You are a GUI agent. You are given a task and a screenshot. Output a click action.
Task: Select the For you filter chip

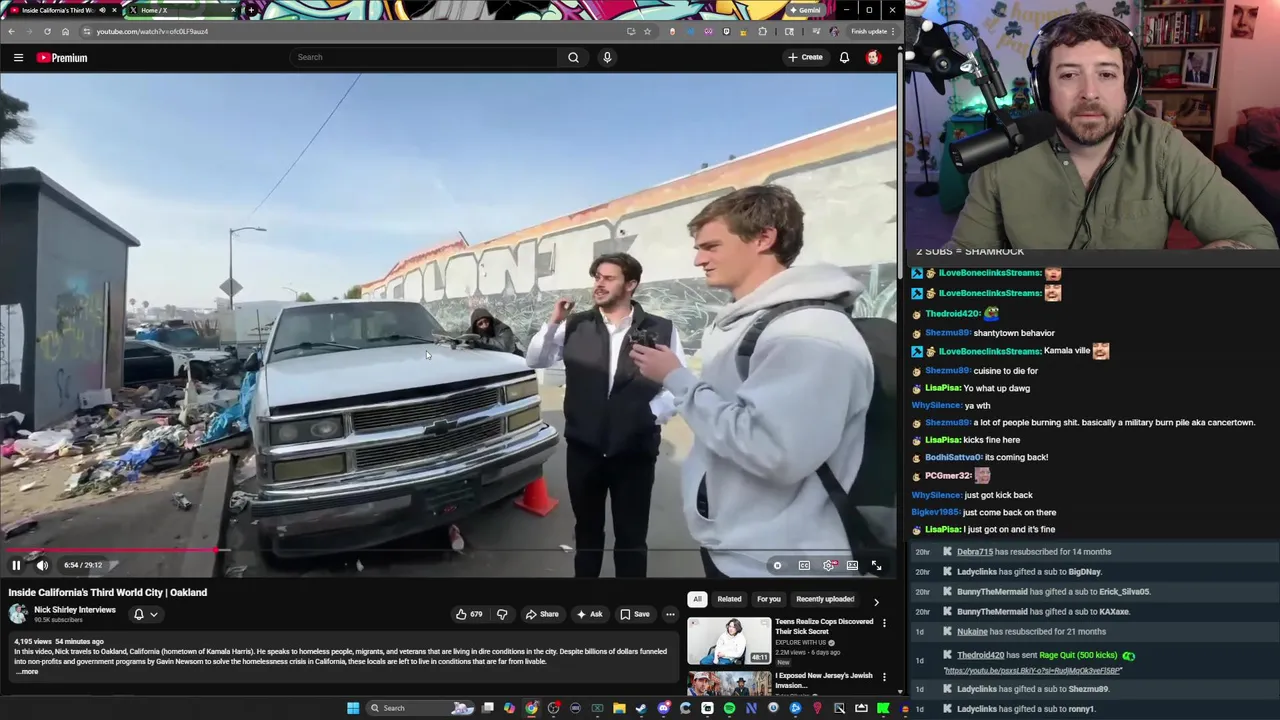point(768,599)
